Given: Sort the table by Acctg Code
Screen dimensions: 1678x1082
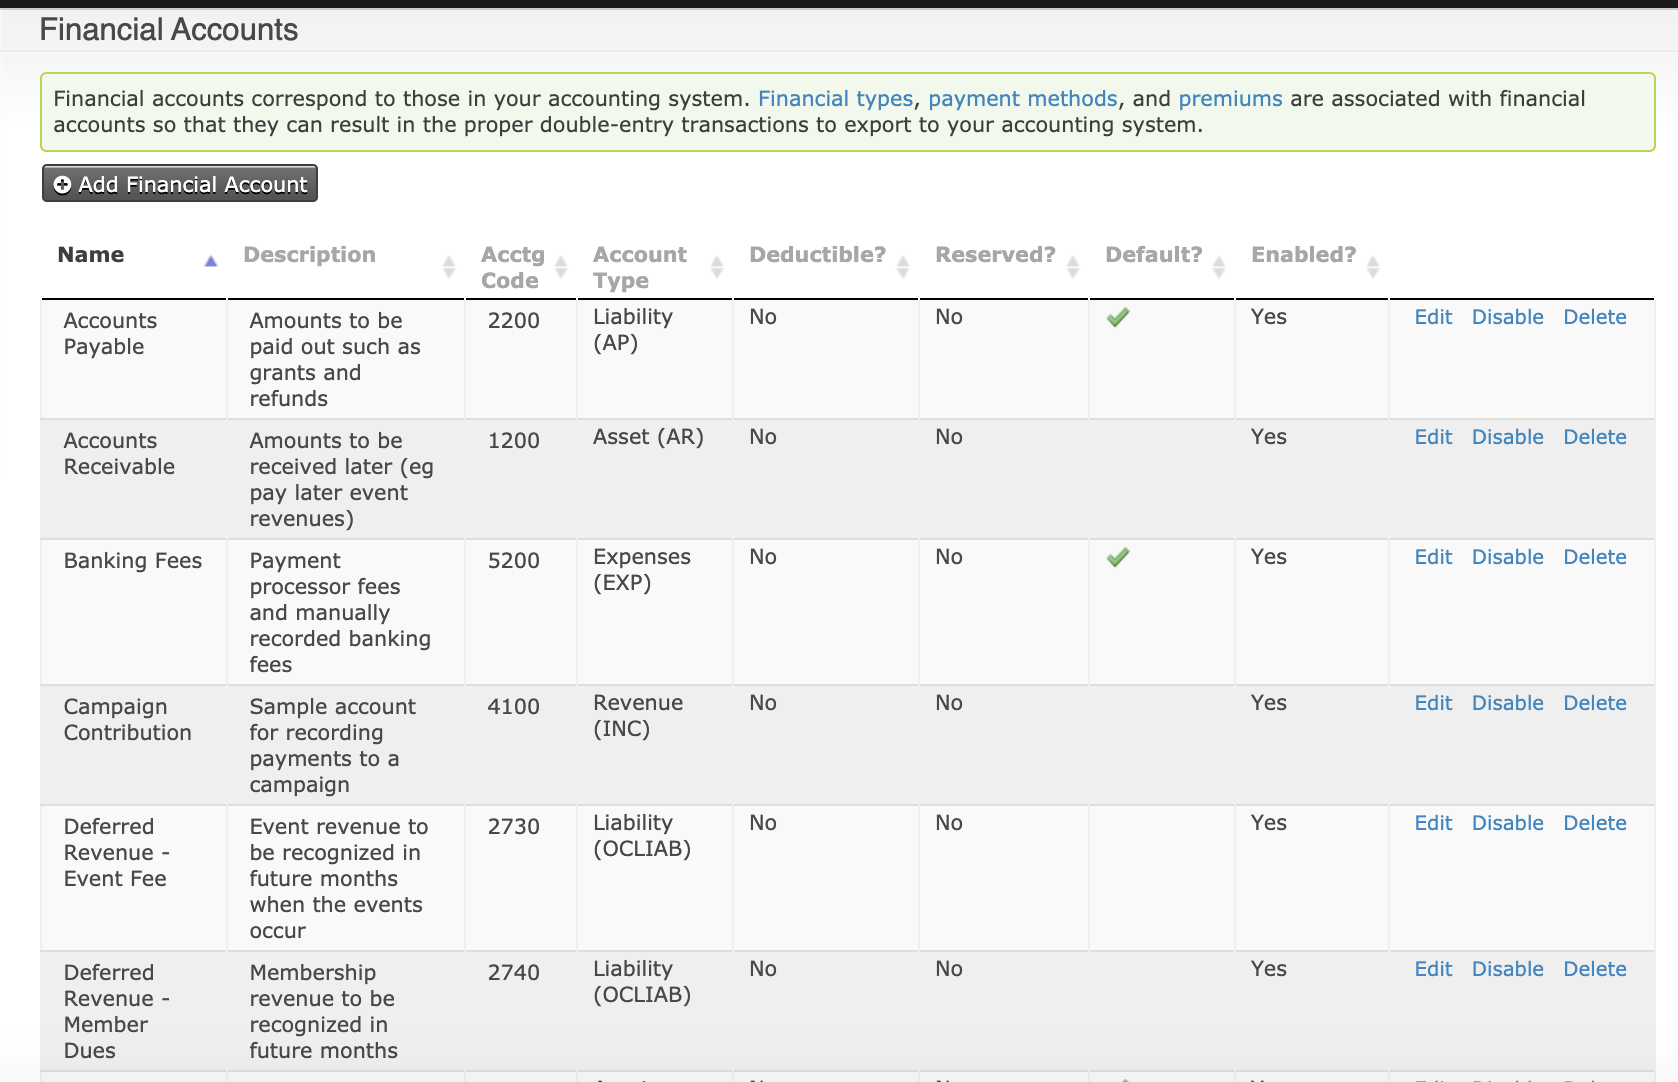Looking at the screenshot, I should 558,266.
